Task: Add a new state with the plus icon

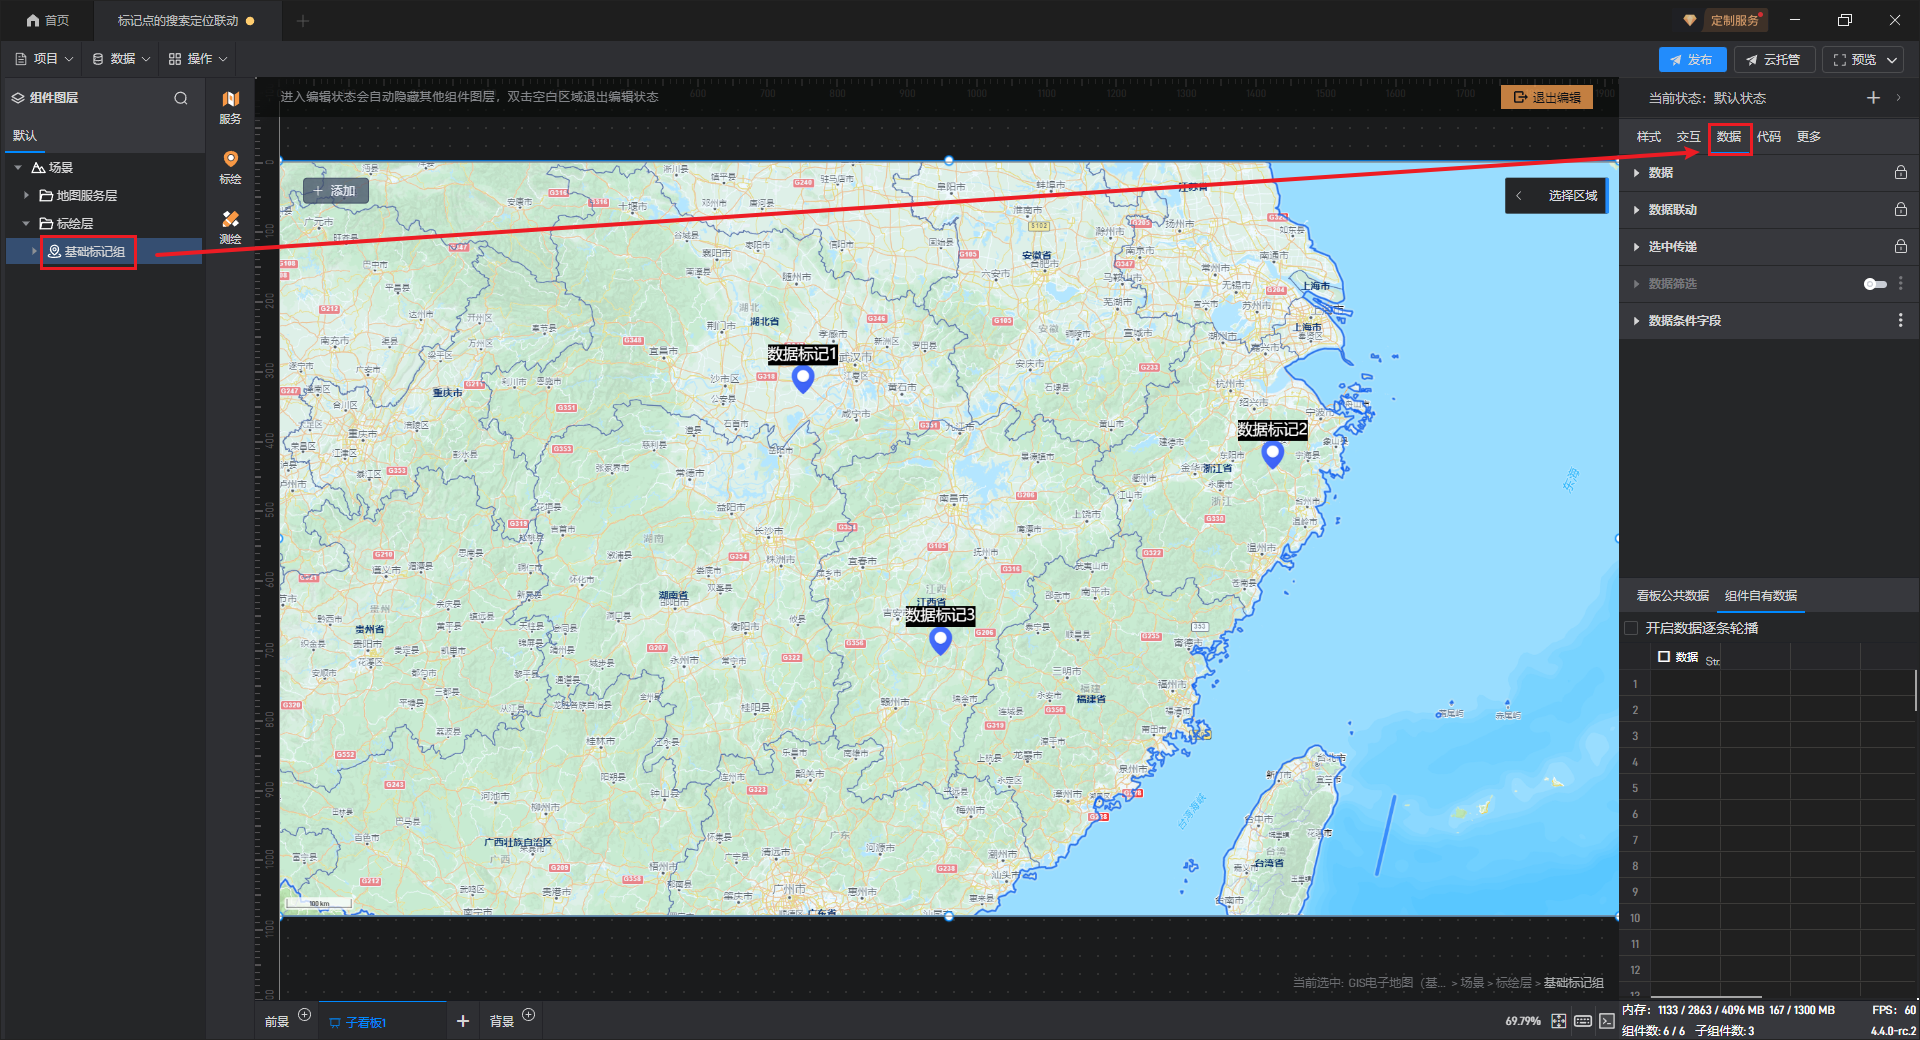Action: tap(1873, 98)
